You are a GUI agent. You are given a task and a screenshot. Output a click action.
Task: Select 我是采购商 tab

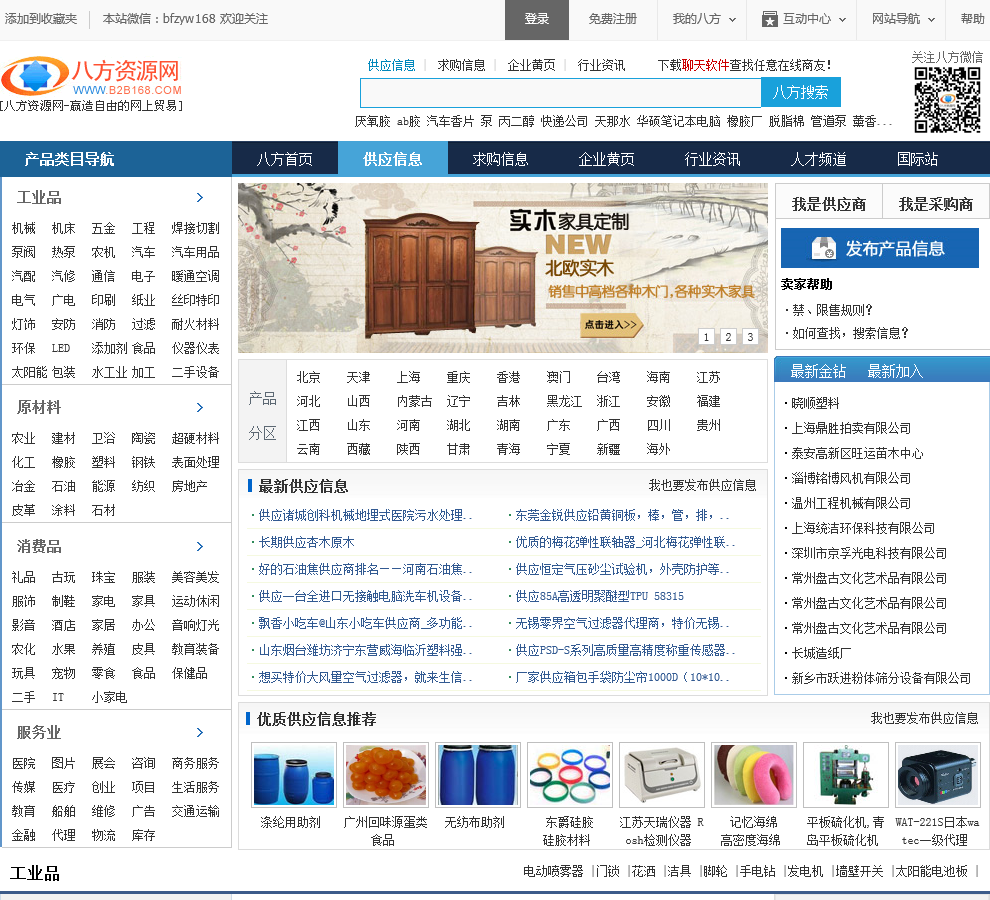[936, 204]
